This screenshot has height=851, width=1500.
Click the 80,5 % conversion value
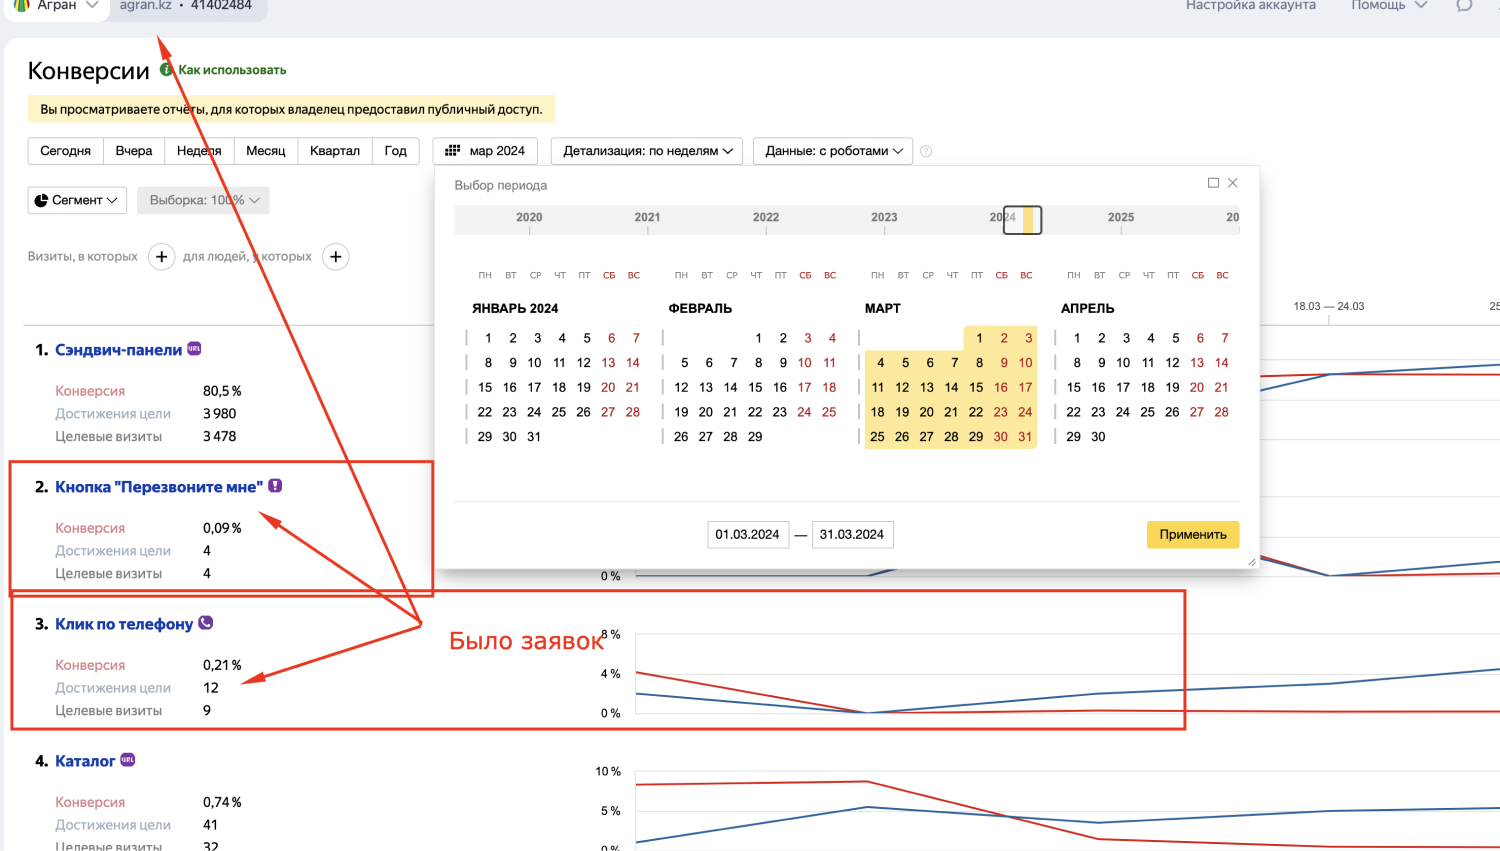click(x=222, y=391)
